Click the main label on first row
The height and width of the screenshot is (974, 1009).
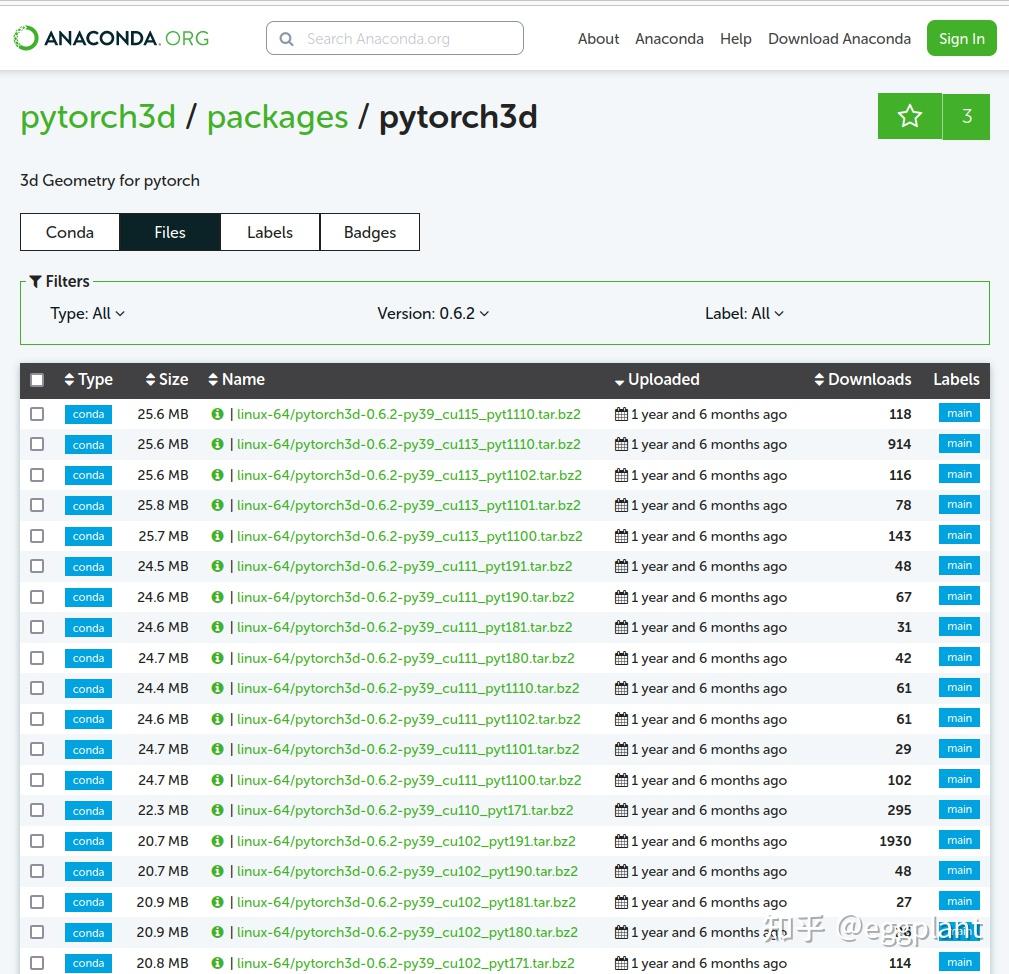(x=959, y=414)
